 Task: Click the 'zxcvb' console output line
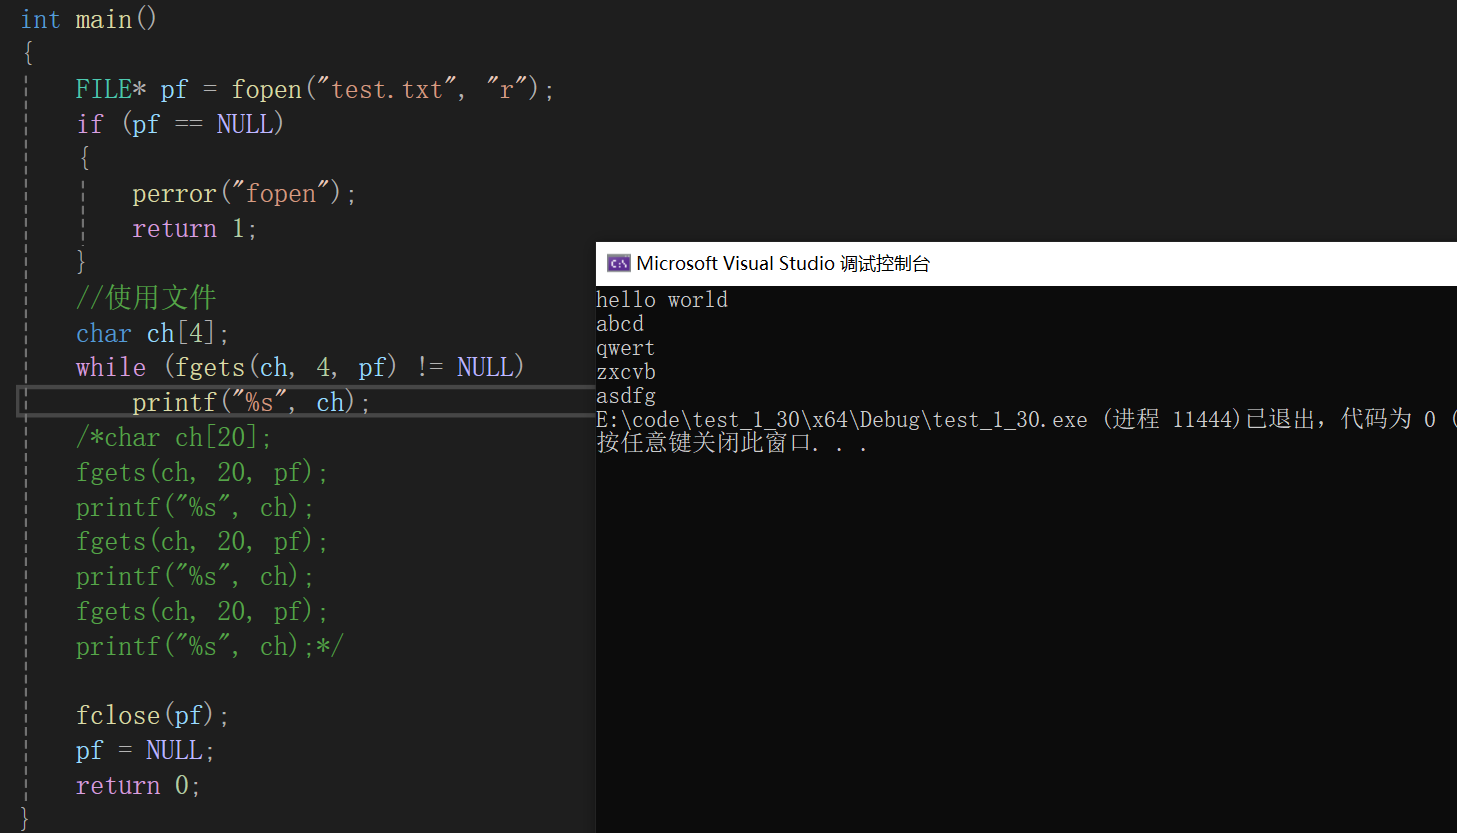pyautogui.click(x=626, y=372)
